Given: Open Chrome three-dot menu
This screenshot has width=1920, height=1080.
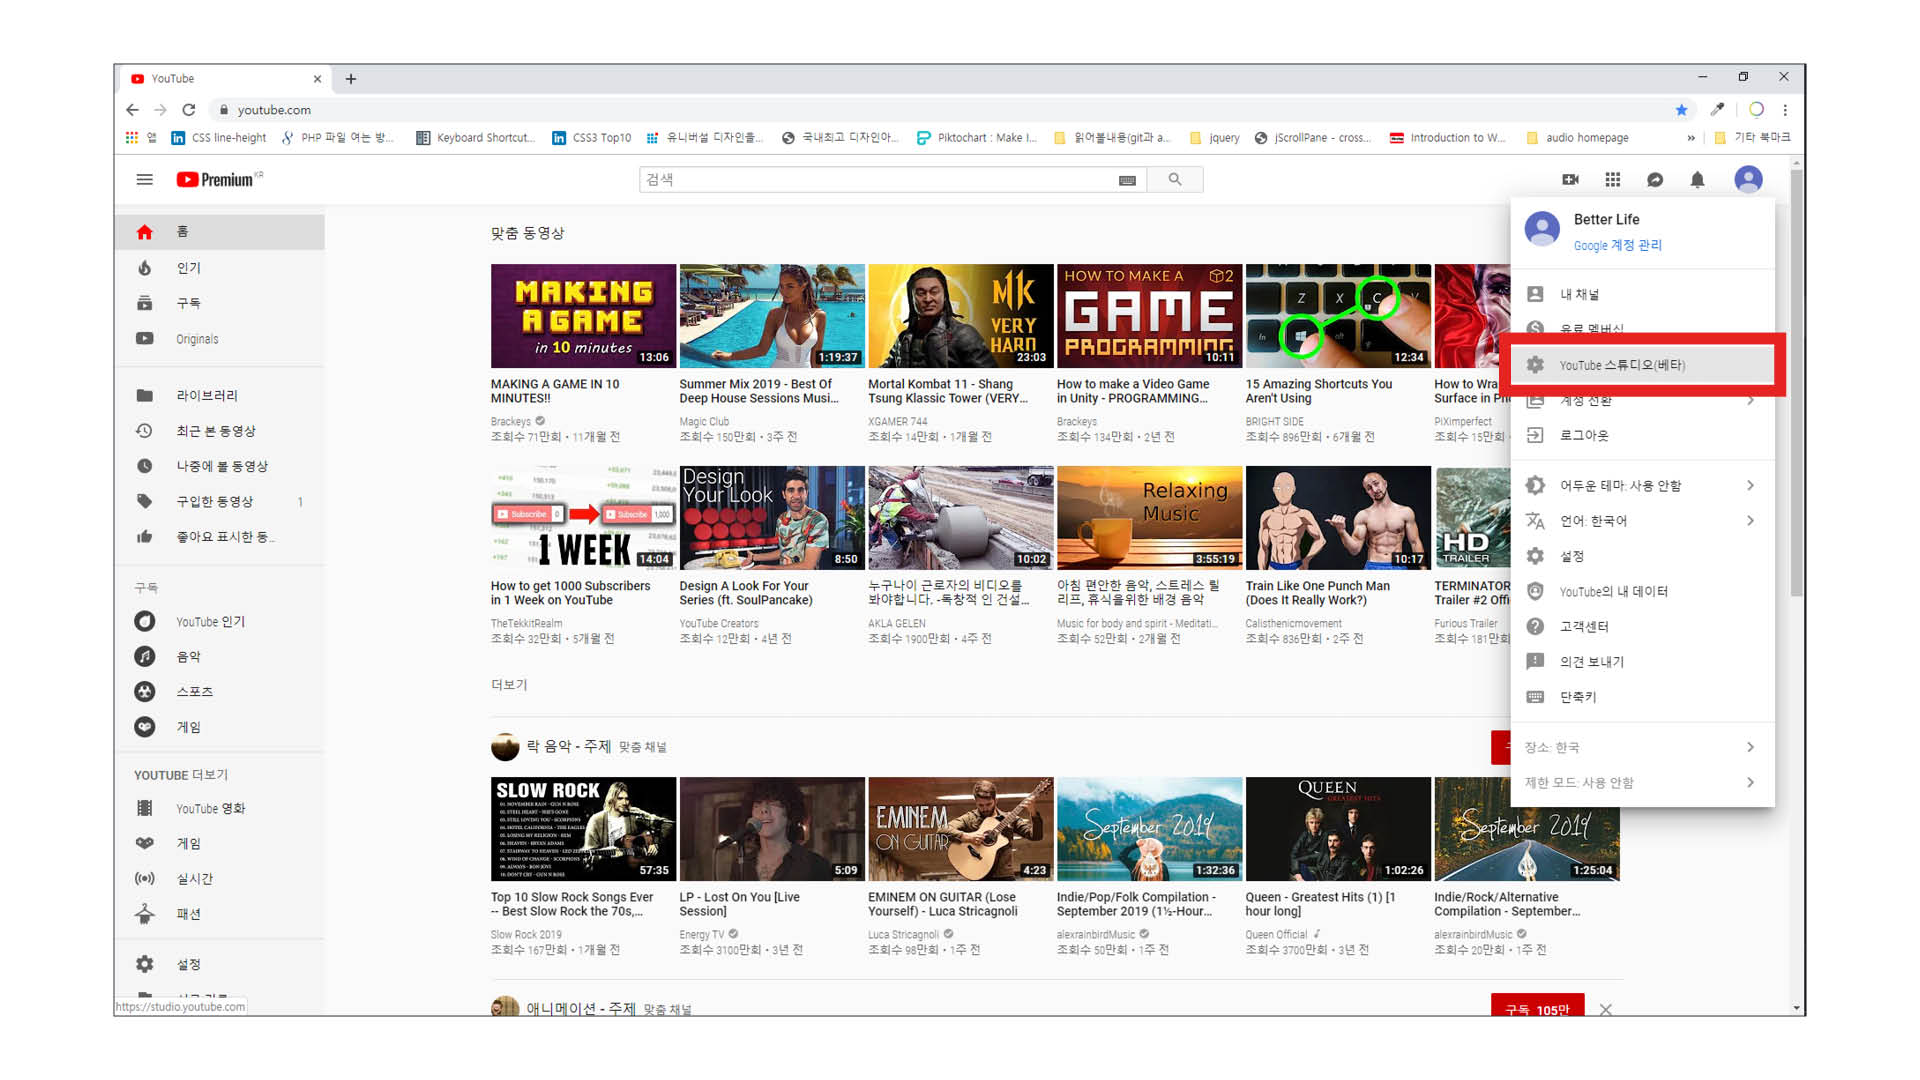Looking at the screenshot, I should click(1785, 110).
